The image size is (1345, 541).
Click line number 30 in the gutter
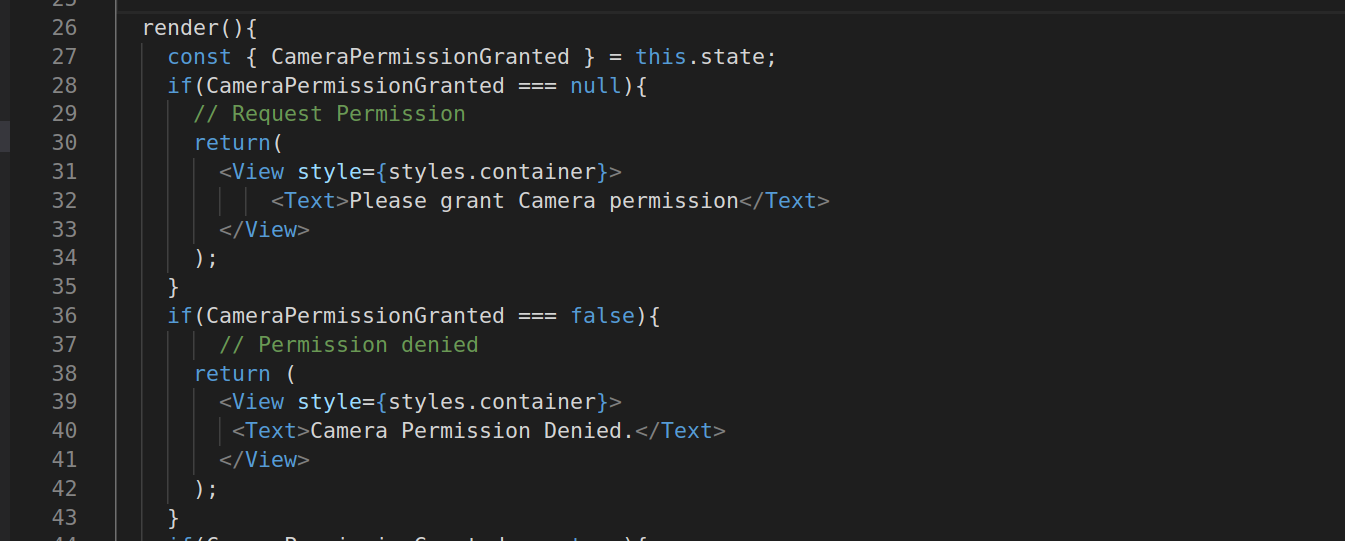[64, 143]
